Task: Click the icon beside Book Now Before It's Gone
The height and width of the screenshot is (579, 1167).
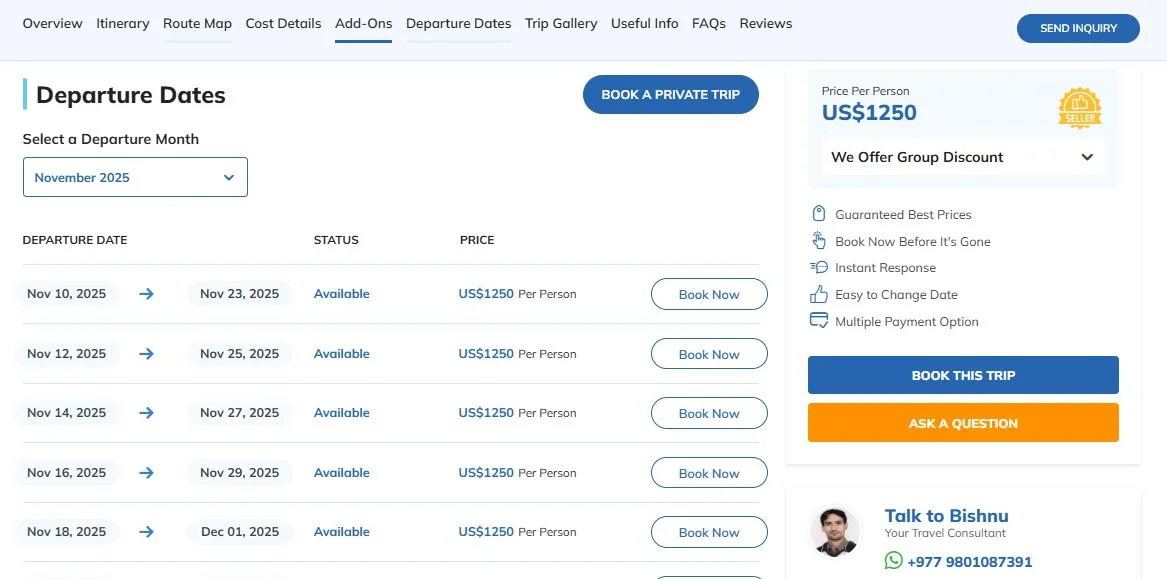Action: [819, 240]
